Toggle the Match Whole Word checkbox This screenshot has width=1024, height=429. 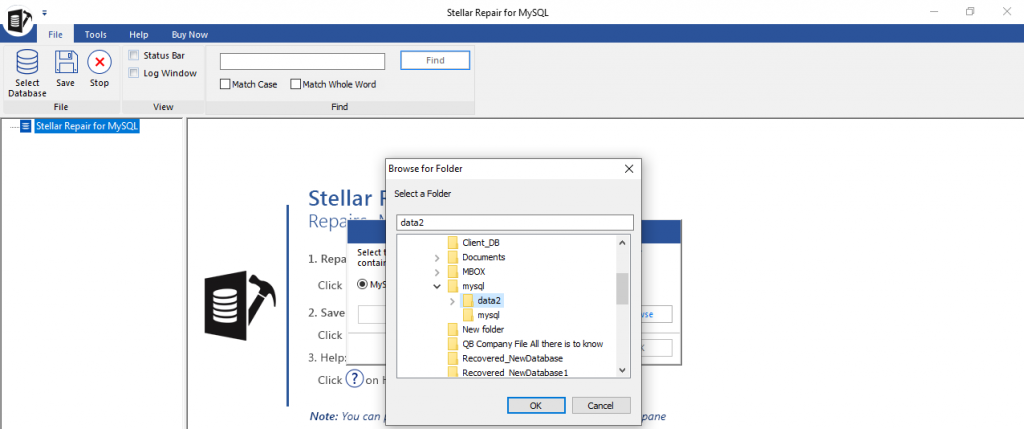[296, 84]
